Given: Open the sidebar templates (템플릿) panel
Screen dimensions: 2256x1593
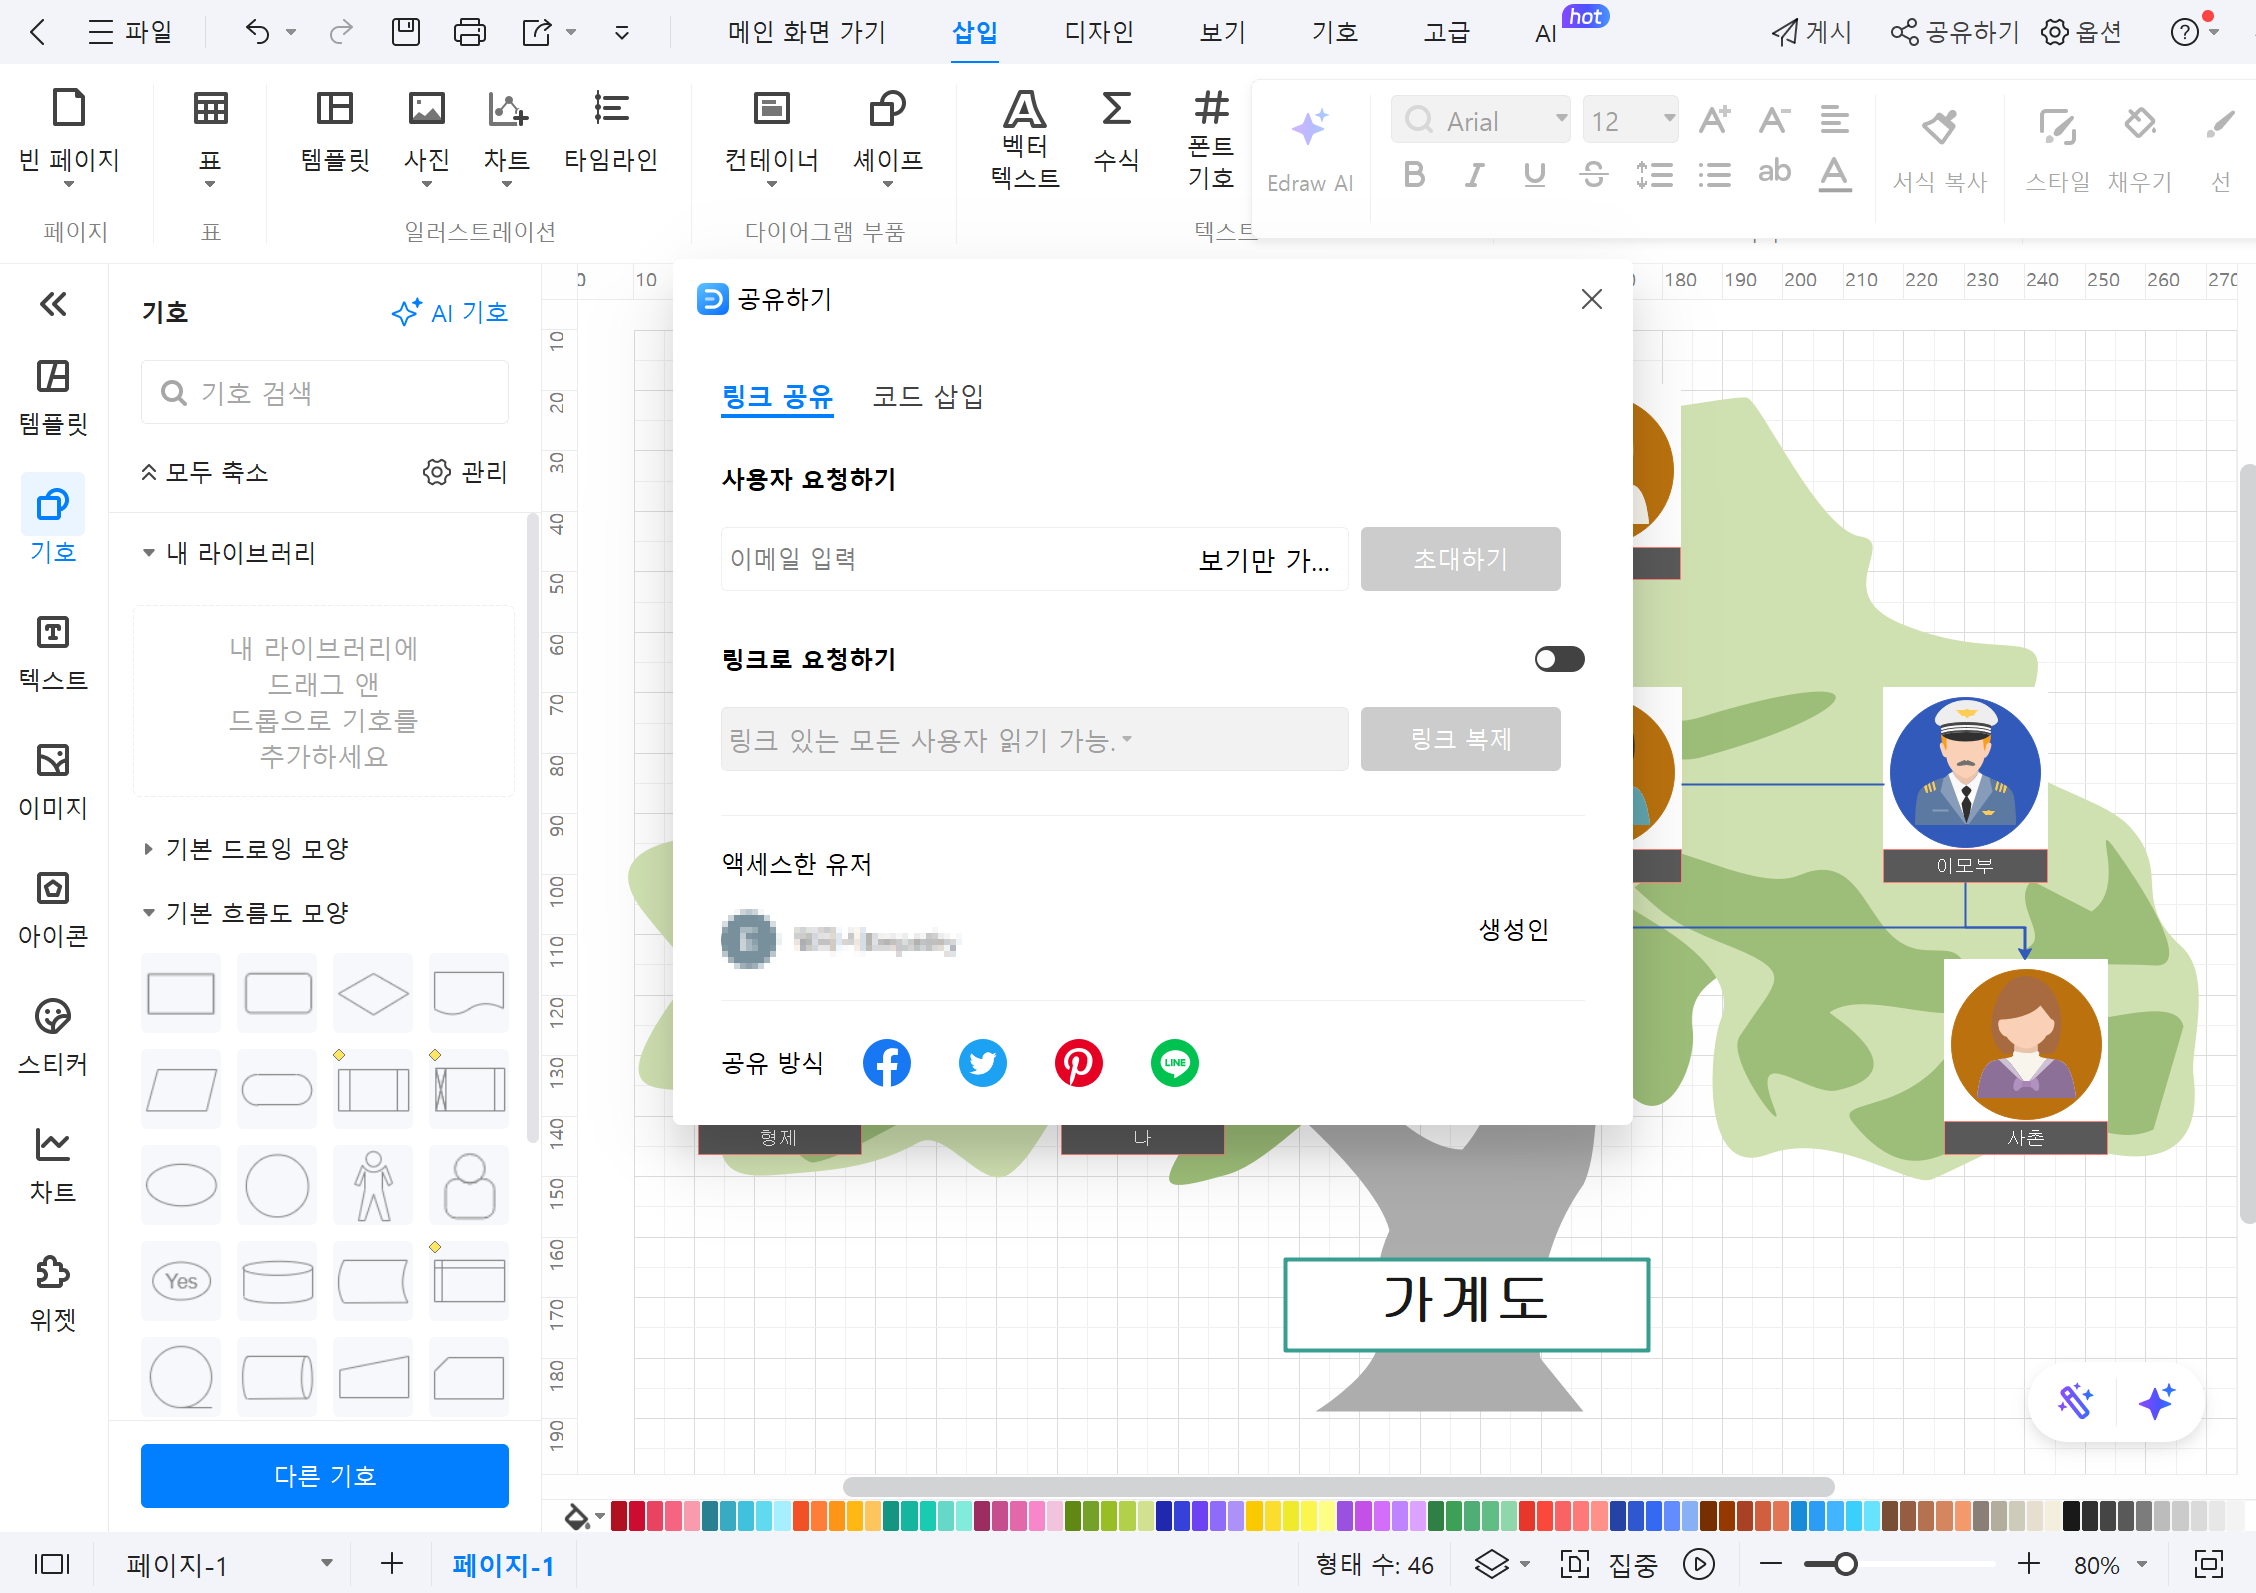Looking at the screenshot, I should click(53, 397).
